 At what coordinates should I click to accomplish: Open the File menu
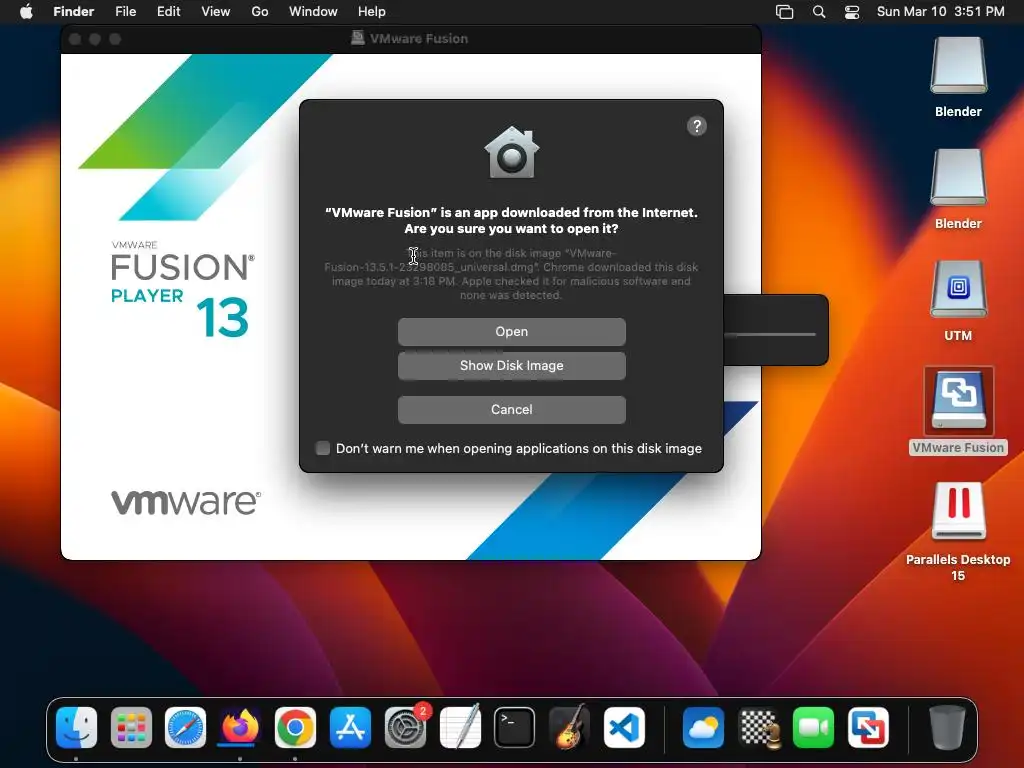point(125,12)
